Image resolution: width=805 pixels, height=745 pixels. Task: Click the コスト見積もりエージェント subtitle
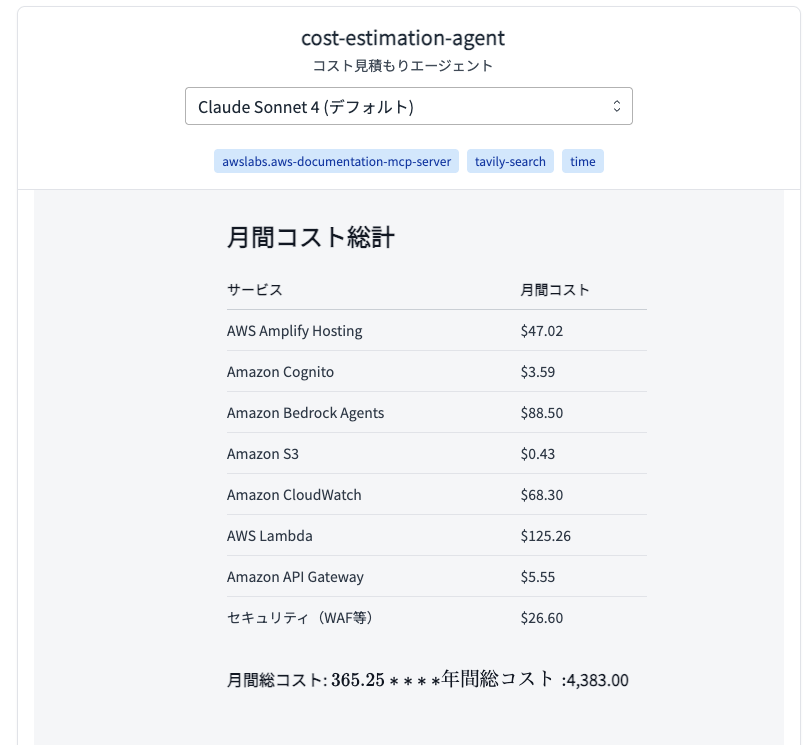click(403, 63)
